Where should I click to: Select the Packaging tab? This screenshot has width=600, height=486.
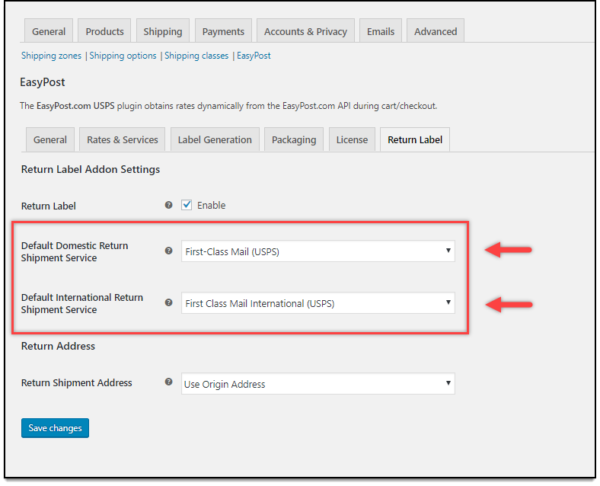(x=294, y=140)
